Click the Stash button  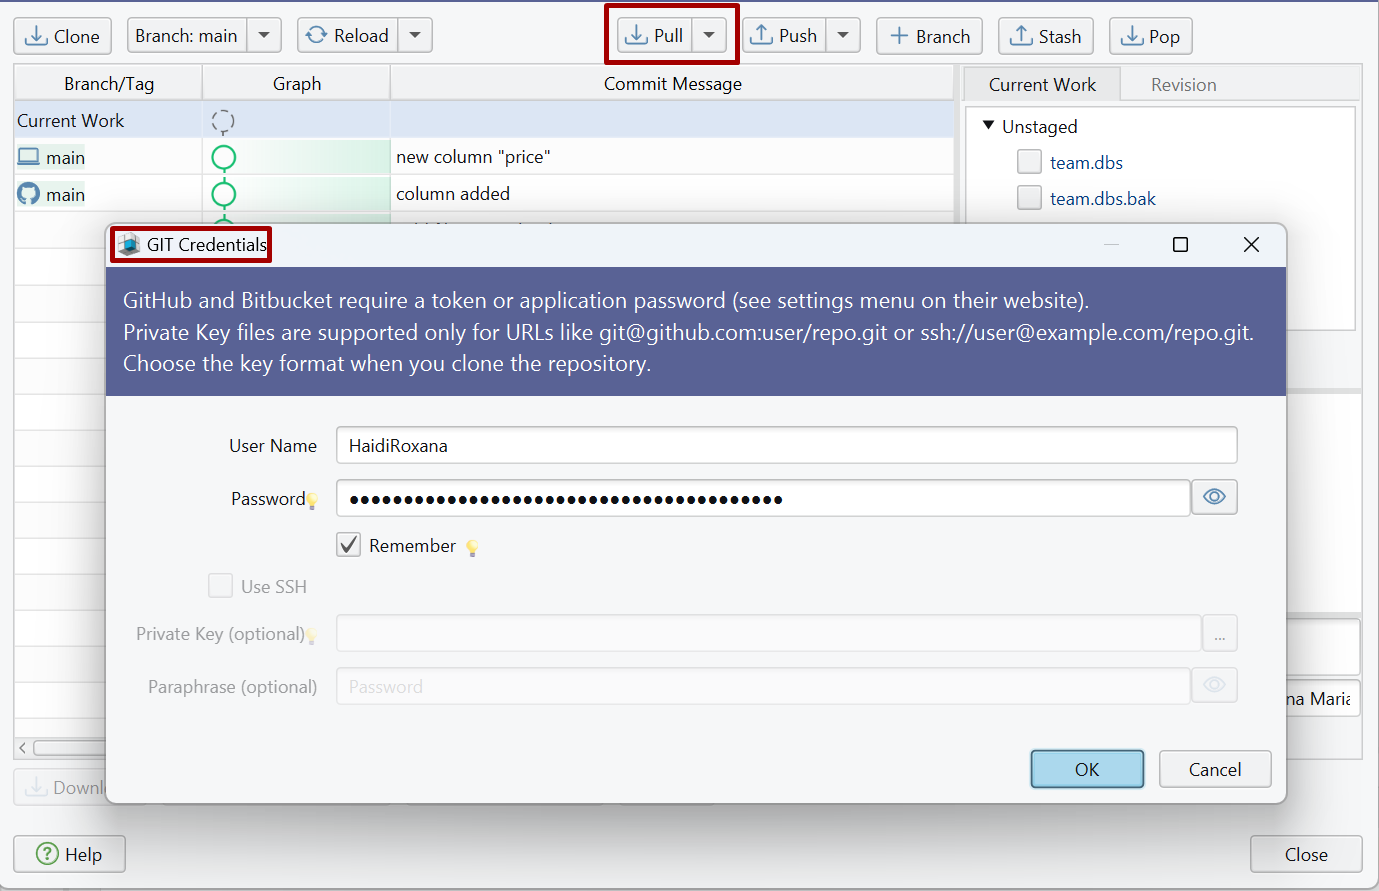1046,36
